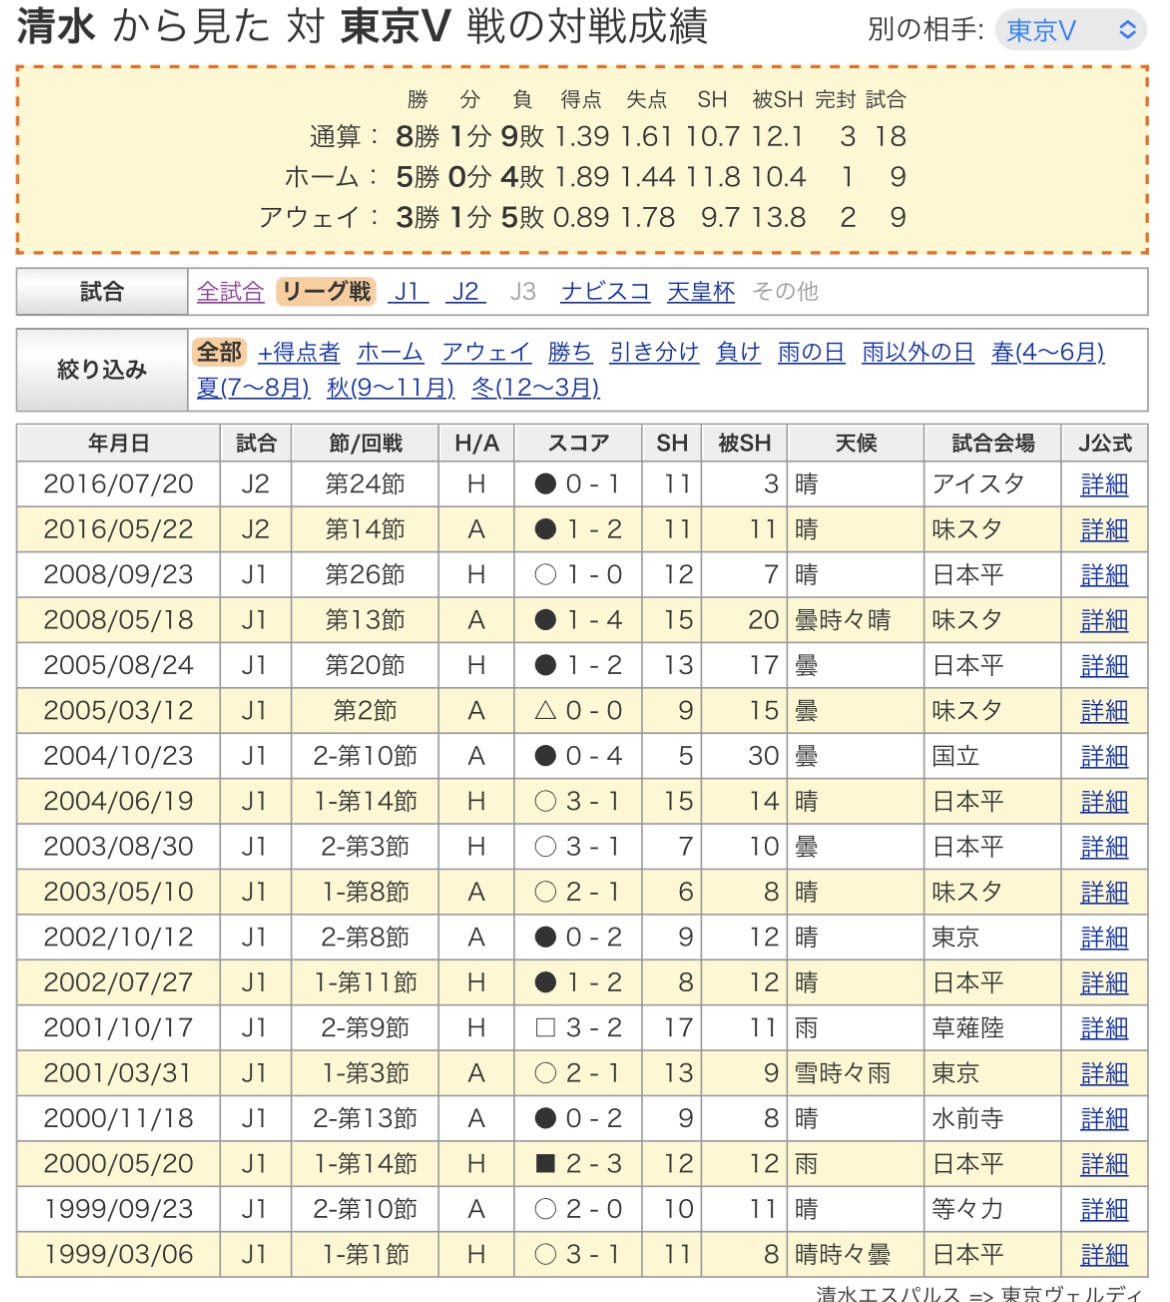Narrow results to ホーム games
Image resolution: width=1170 pixels, height=1302 pixels.
(390, 352)
